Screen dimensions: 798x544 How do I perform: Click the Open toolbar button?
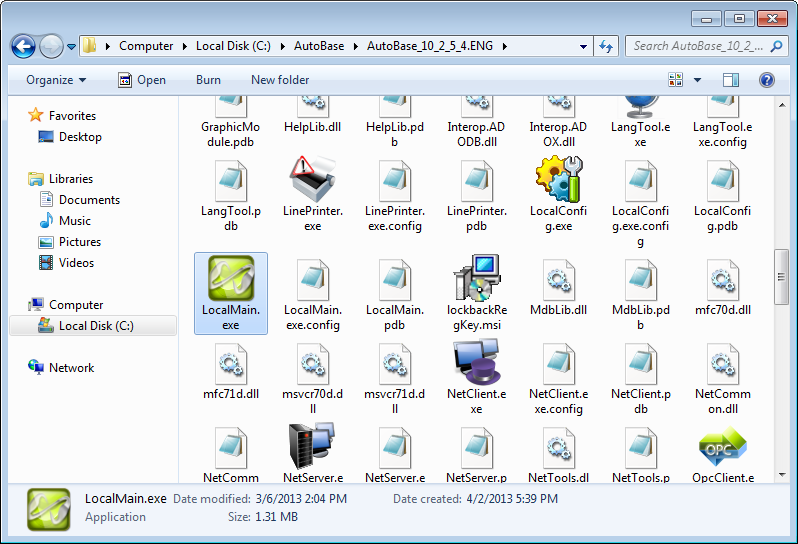point(142,80)
